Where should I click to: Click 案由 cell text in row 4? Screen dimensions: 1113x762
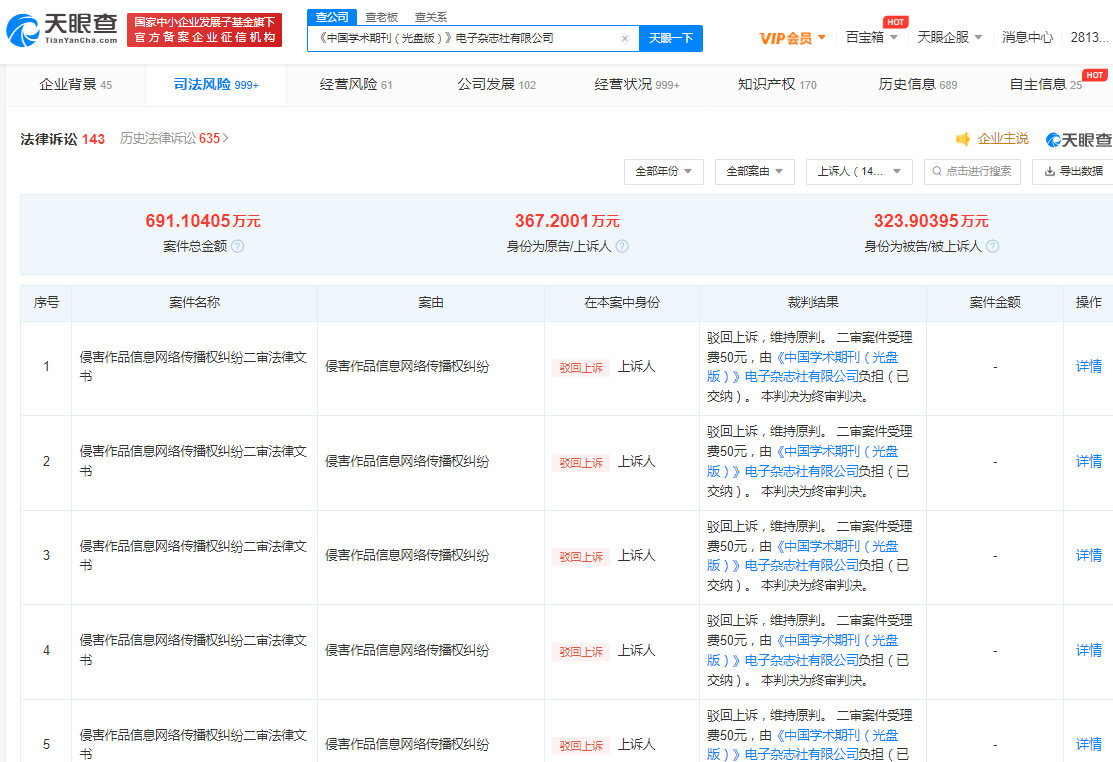click(407, 650)
